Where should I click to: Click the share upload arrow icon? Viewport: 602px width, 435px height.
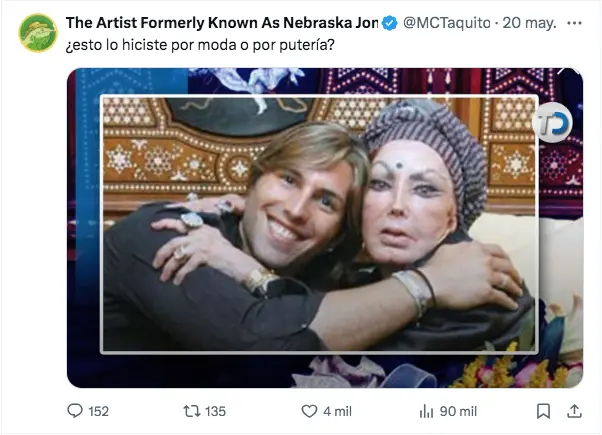click(x=575, y=410)
